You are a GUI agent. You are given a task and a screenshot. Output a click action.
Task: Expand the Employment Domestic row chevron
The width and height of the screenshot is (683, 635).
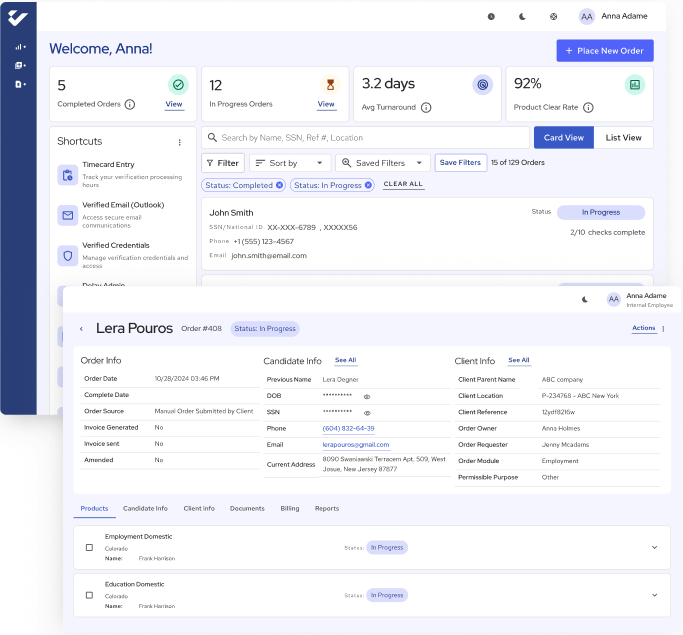pyautogui.click(x=655, y=547)
